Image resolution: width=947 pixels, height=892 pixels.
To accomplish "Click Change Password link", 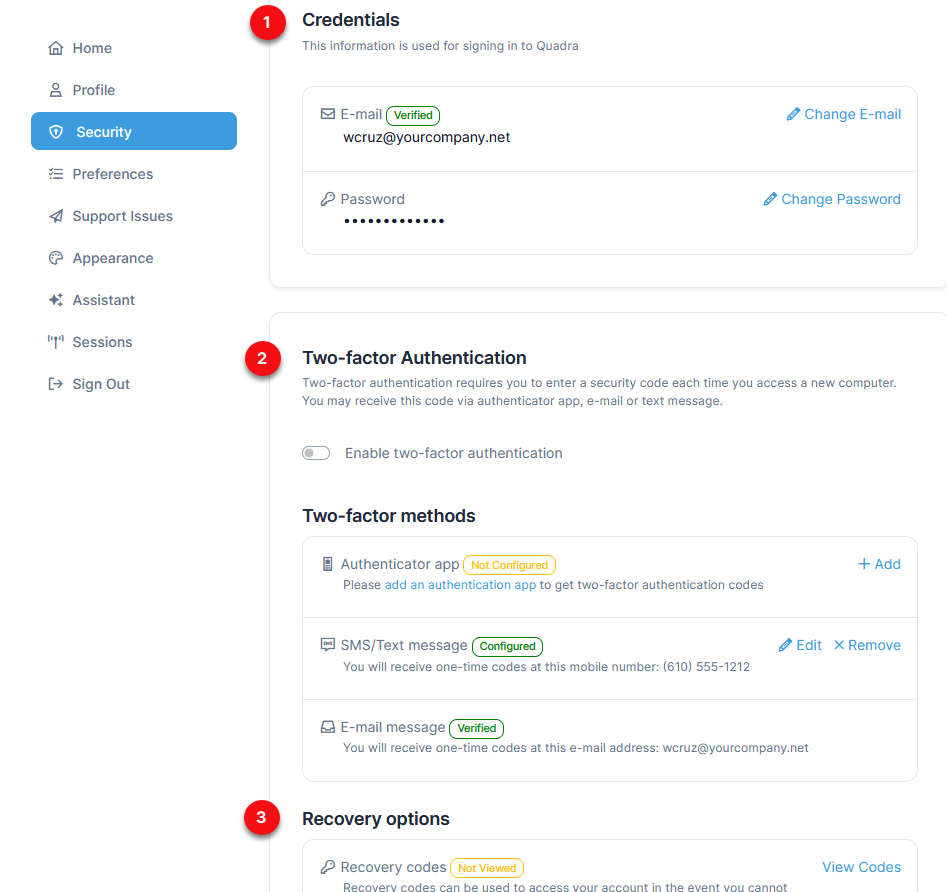I will coord(832,199).
